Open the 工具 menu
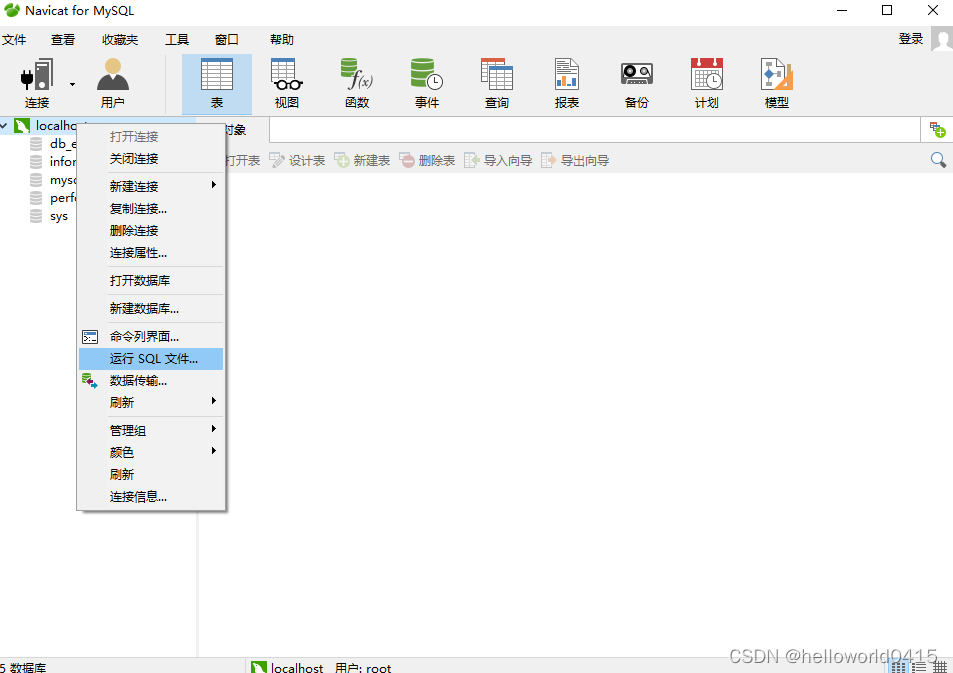Image resolution: width=953 pixels, height=673 pixels. pos(177,40)
